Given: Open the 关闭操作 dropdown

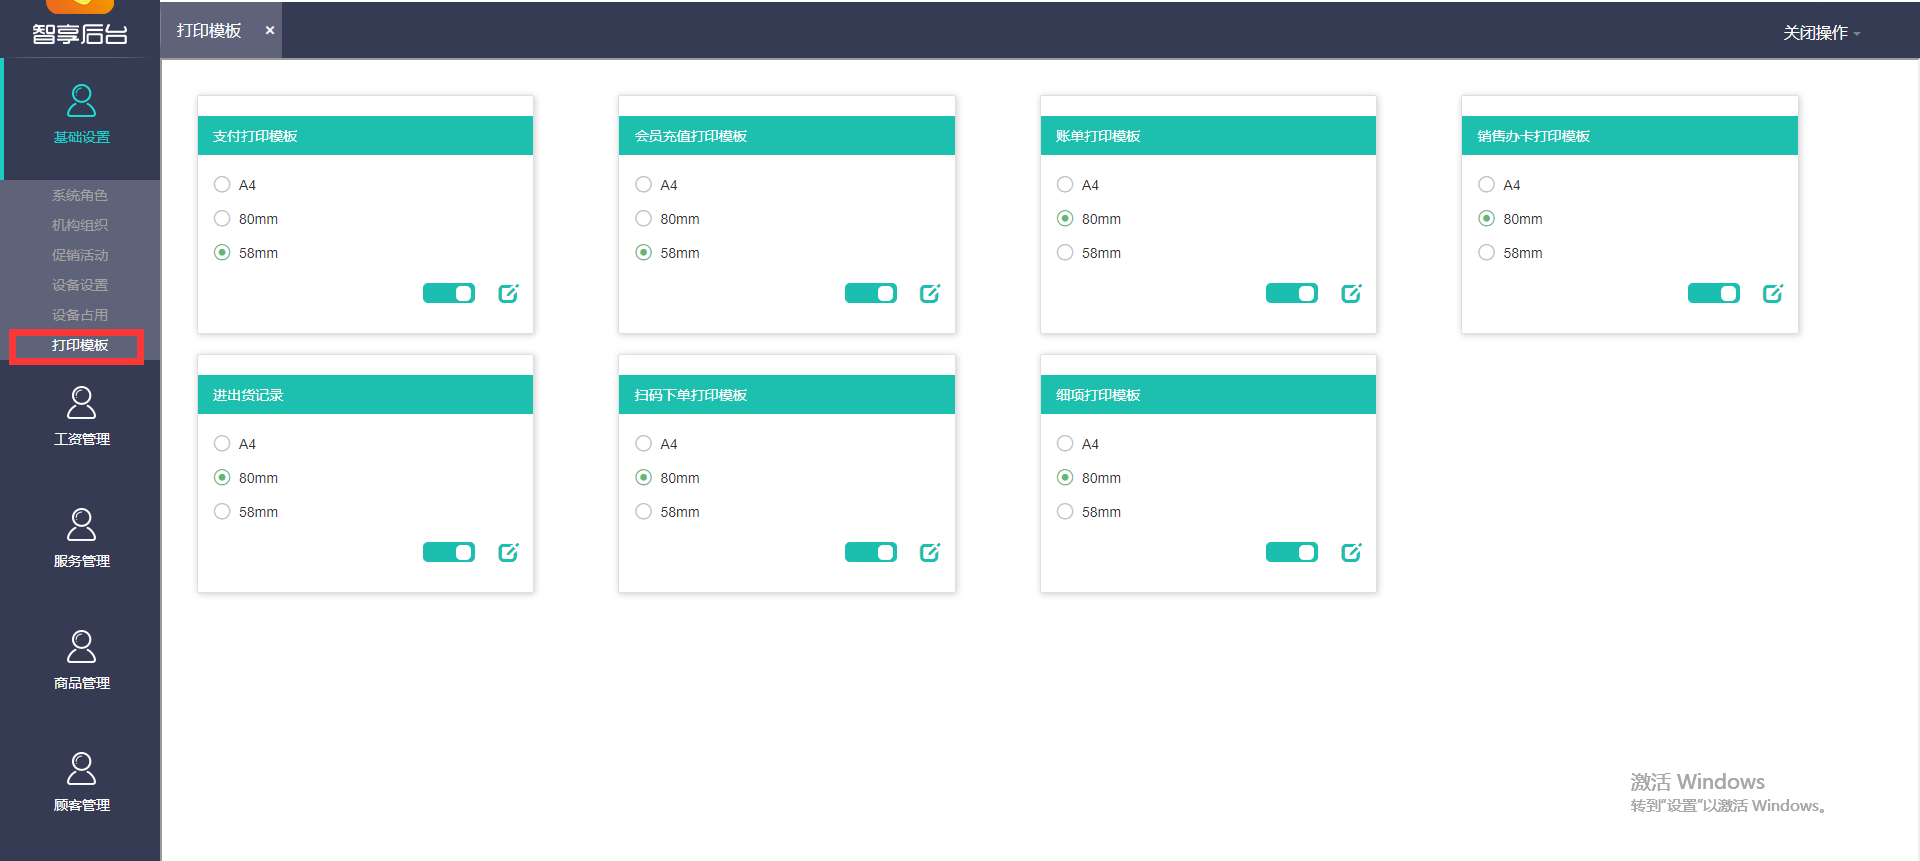Looking at the screenshot, I should (x=1821, y=33).
